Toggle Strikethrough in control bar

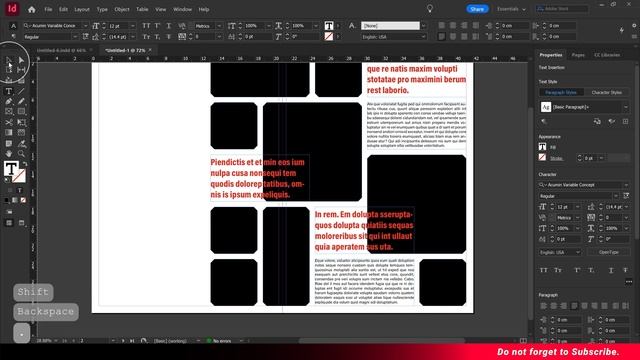[169, 37]
